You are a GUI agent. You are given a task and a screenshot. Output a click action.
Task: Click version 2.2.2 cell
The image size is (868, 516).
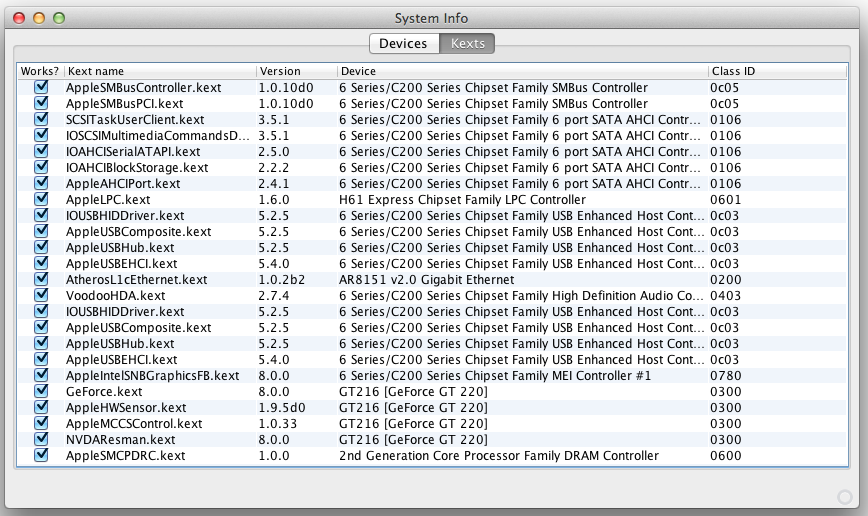click(x=273, y=168)
